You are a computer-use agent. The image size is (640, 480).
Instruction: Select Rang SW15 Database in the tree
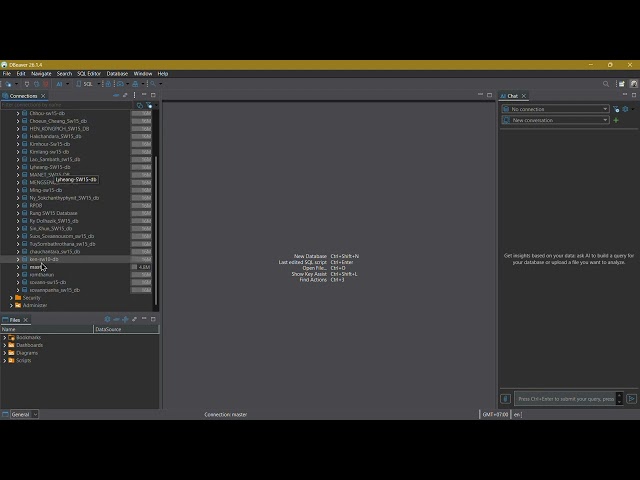pyautogui.click(x=53, y=213)
